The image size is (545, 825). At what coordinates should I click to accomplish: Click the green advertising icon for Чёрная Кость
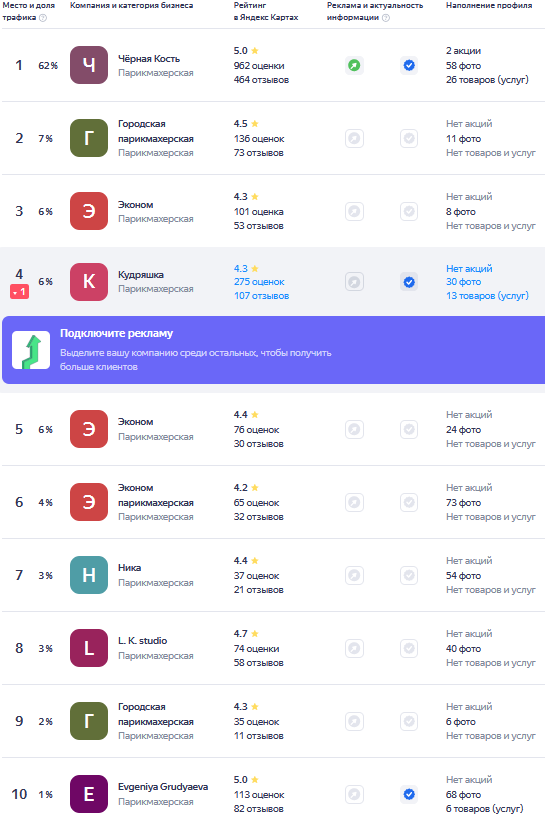pos(355,65)
